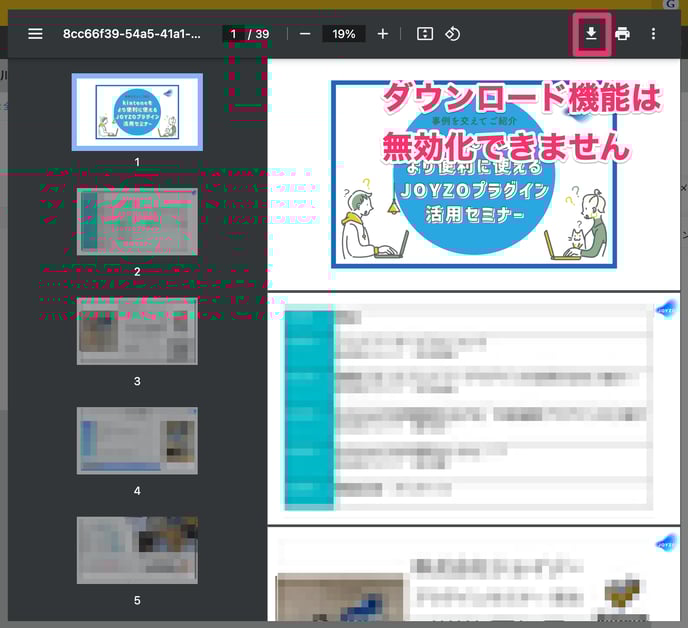Viewport: 688px width, 628px height.
Task: Click the fit to page icon
Action: 425,34
